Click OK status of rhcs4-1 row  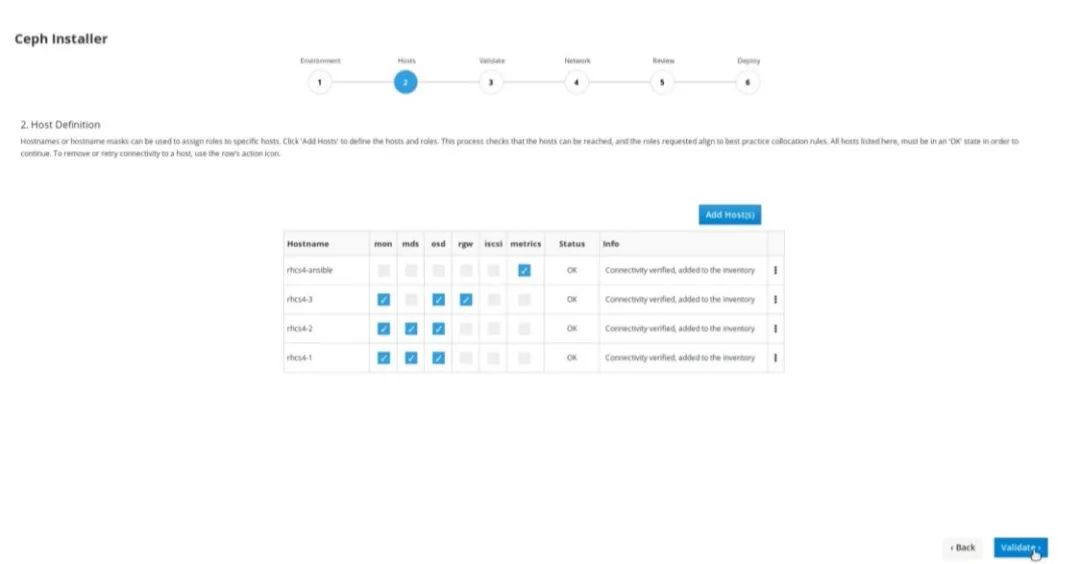tap(572, 358)
